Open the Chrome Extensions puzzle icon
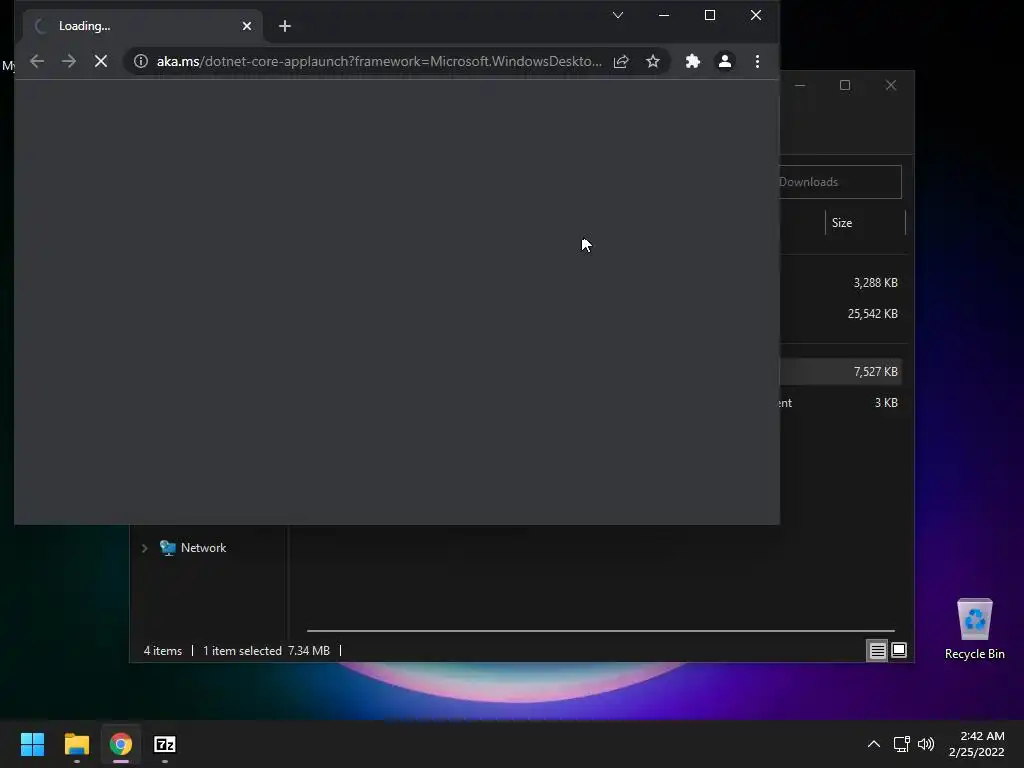 (x=693, y=61)
